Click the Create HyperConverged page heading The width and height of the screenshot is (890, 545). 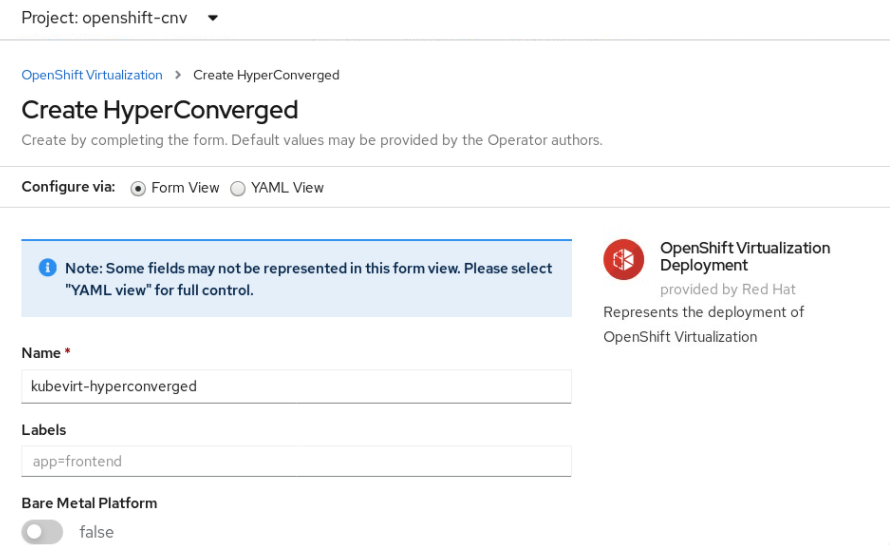[159, 110]
